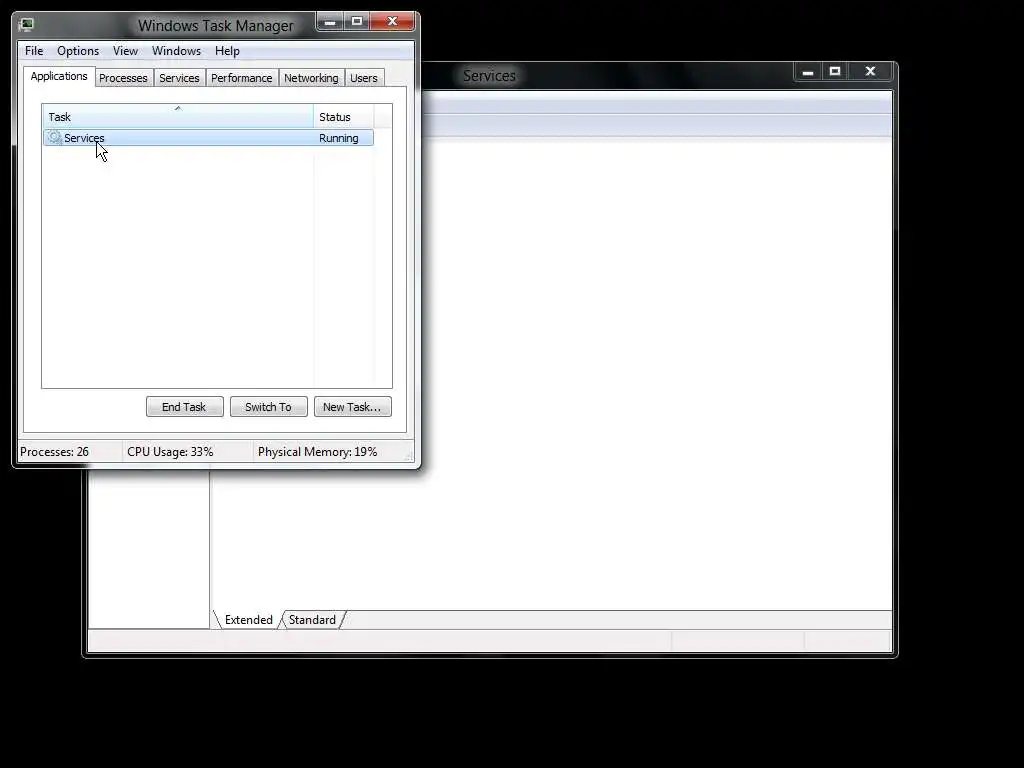Open the File menu
This screenshot has height=768, width=1024.
(34, 51)
